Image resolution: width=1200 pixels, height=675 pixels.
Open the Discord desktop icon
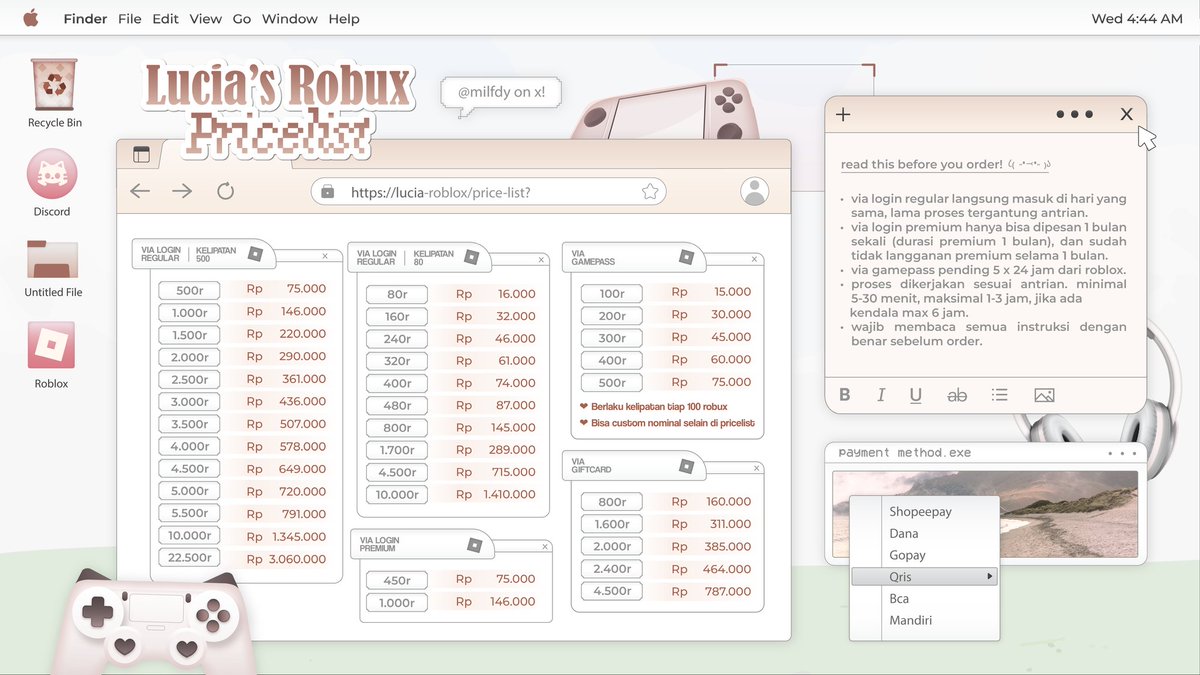(52, 175)
